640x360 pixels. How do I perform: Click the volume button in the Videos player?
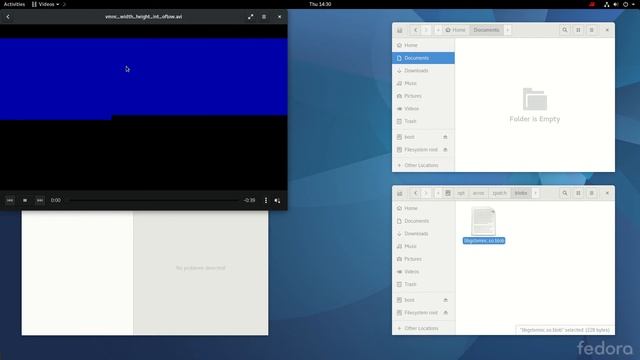[277, 200]
